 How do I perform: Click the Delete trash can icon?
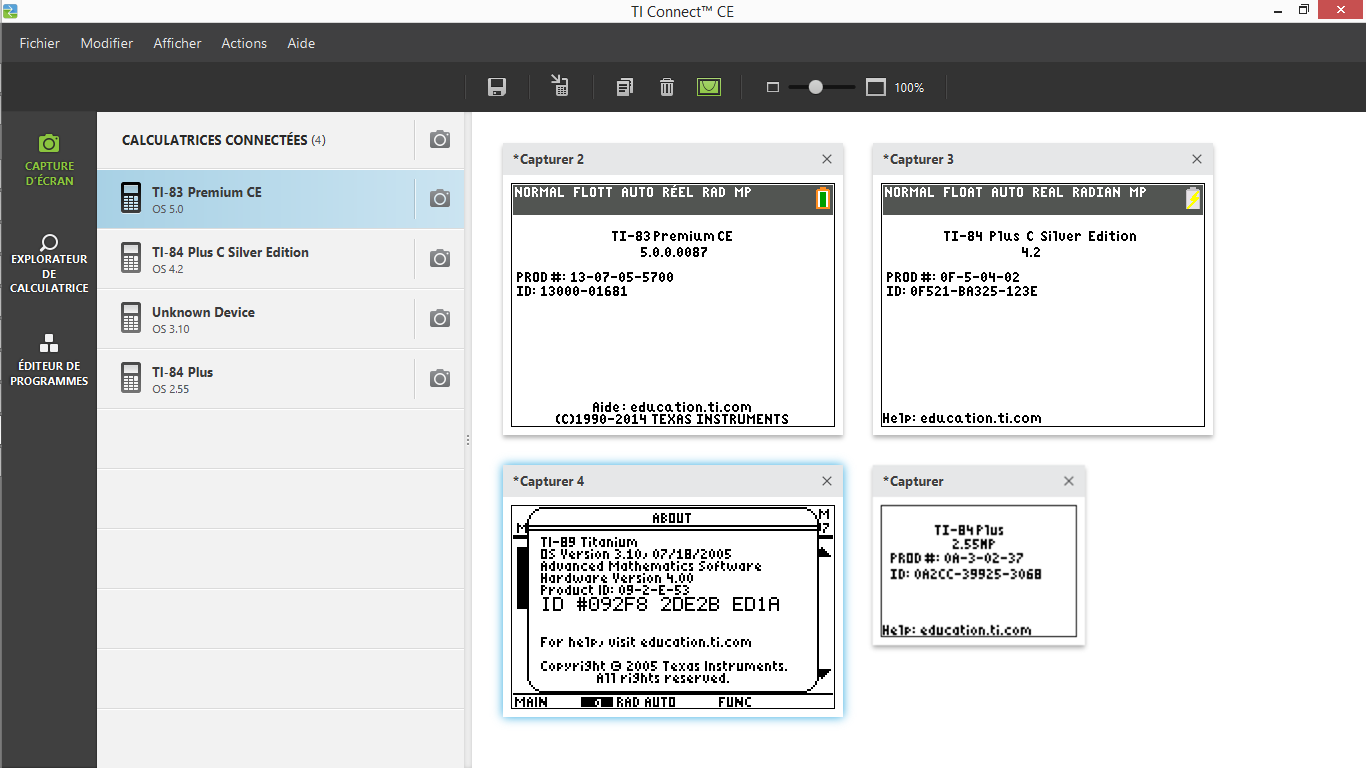(x=667, y=87)
